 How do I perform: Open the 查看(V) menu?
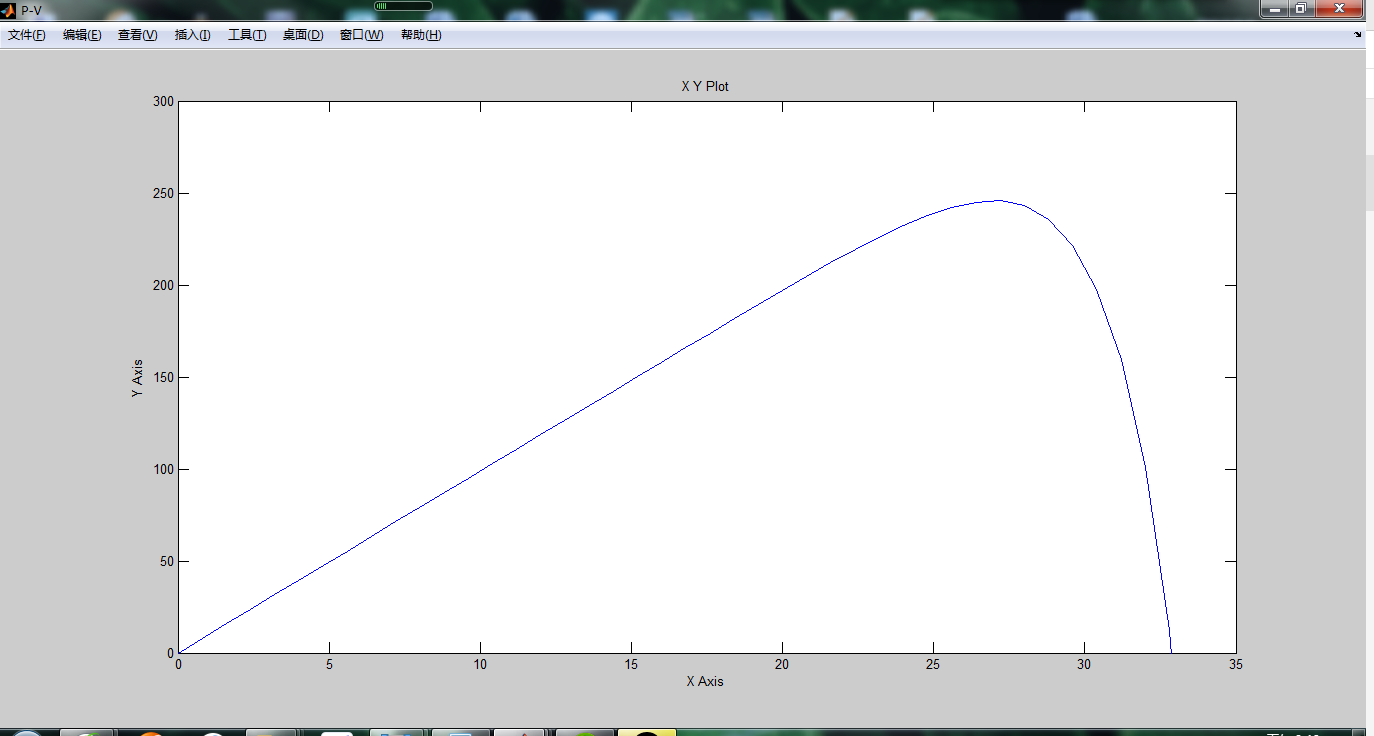tap(136, 34)
